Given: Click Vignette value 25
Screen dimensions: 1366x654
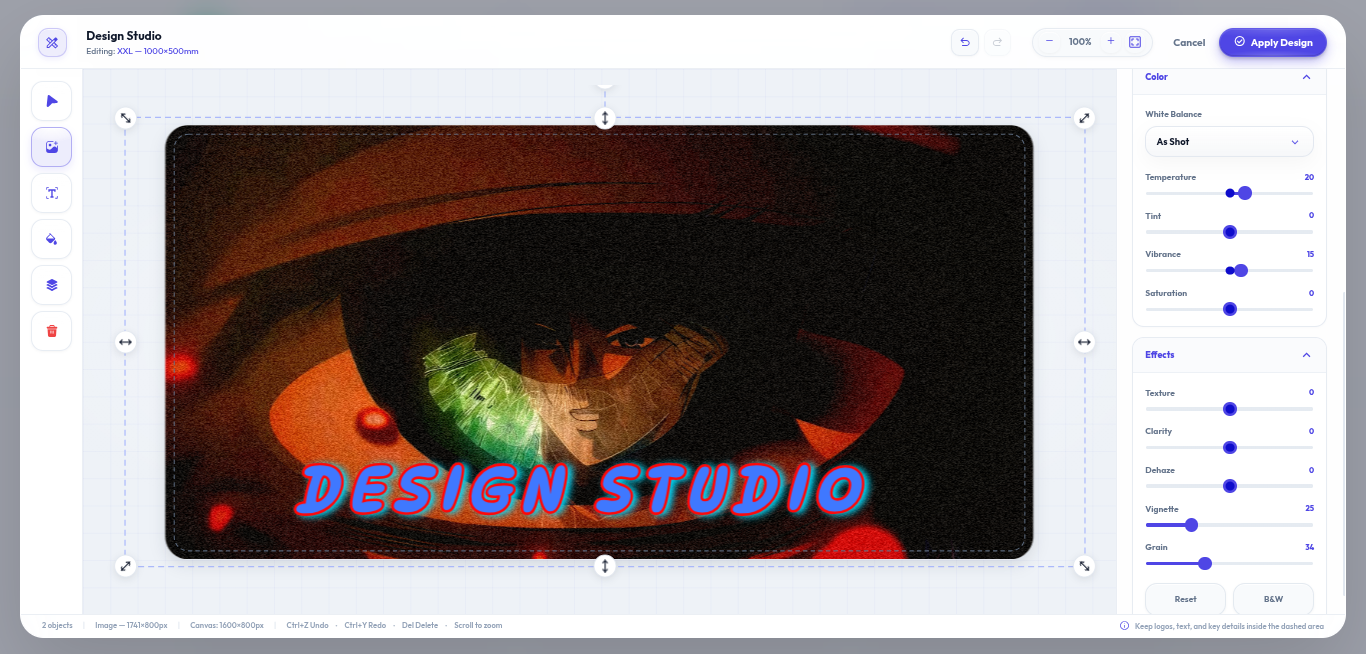Looking at the screenshot, I should (x=1309, y=509).
